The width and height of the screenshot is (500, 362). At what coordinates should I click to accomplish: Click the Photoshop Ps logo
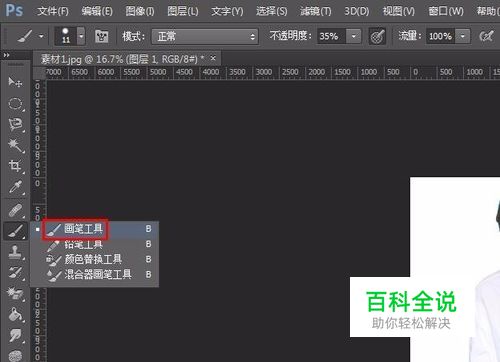pos(14,11)
